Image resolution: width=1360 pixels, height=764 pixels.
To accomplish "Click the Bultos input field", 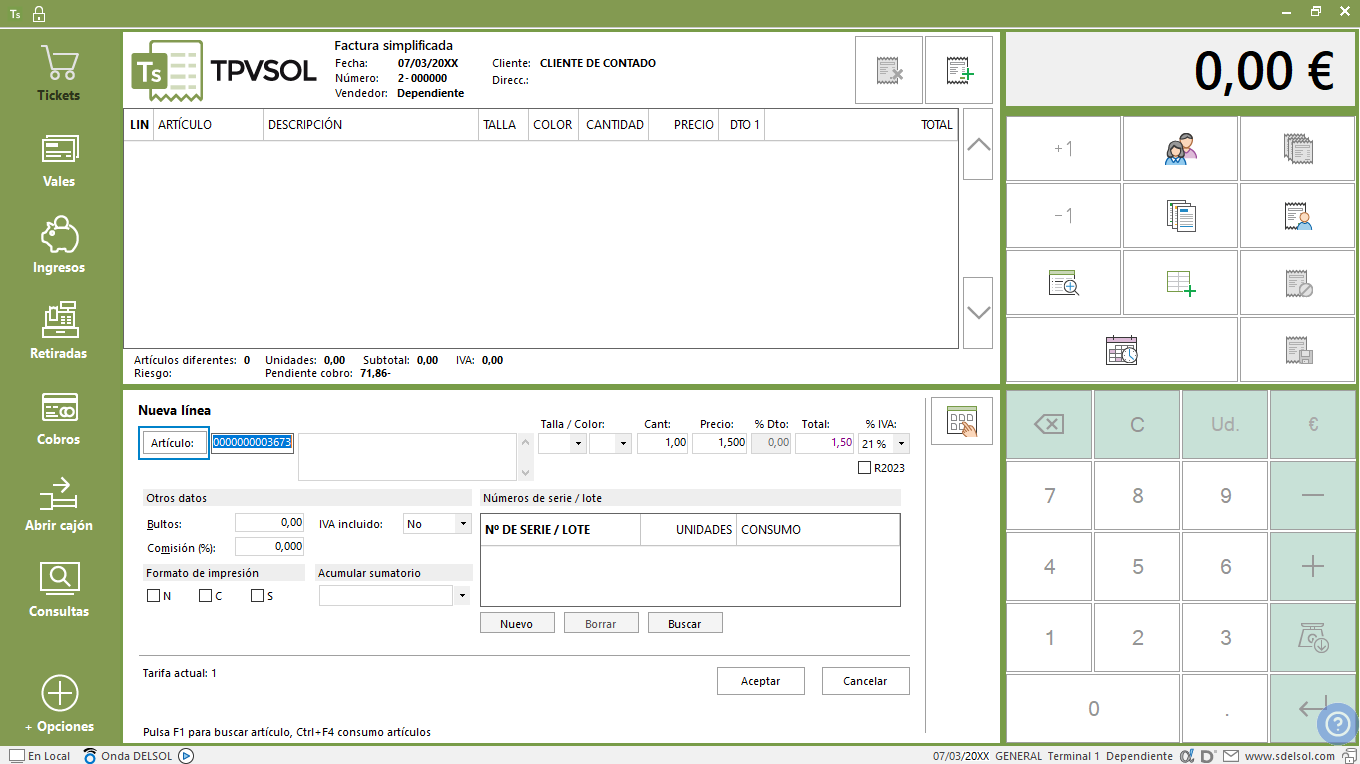I will [x=270, y=523].
